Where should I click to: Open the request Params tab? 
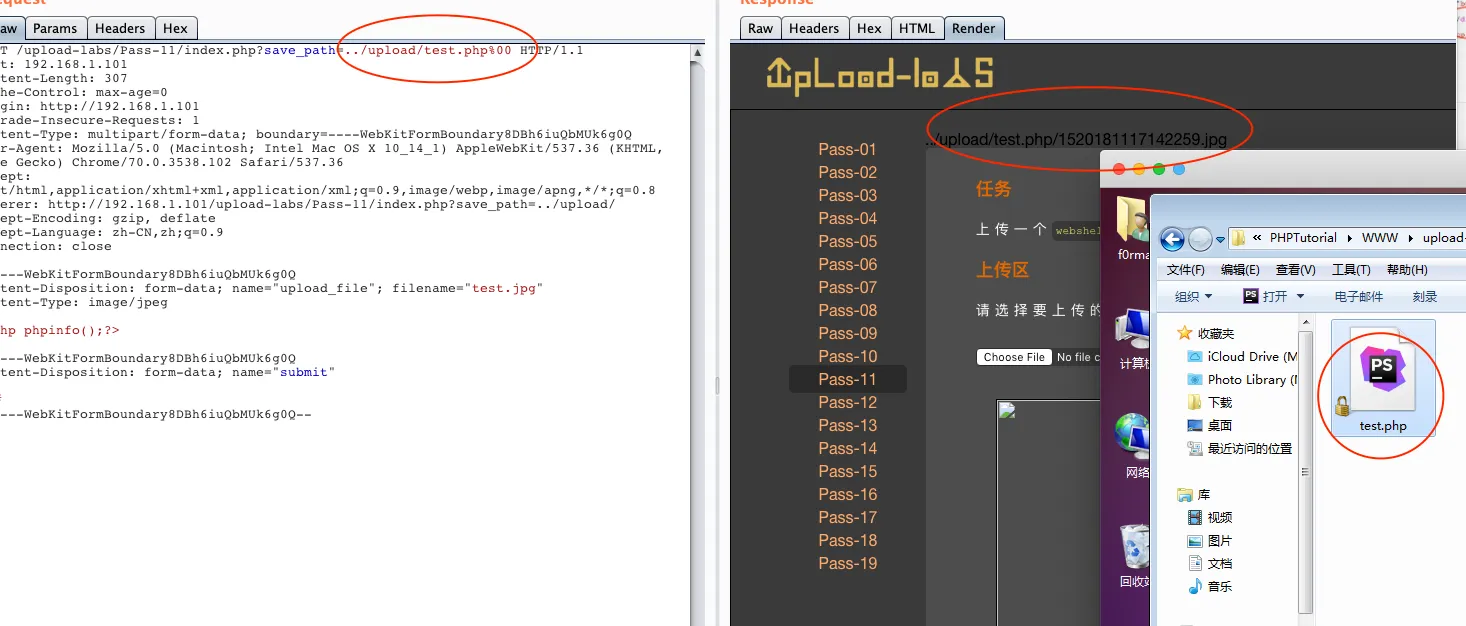(55, 29)
